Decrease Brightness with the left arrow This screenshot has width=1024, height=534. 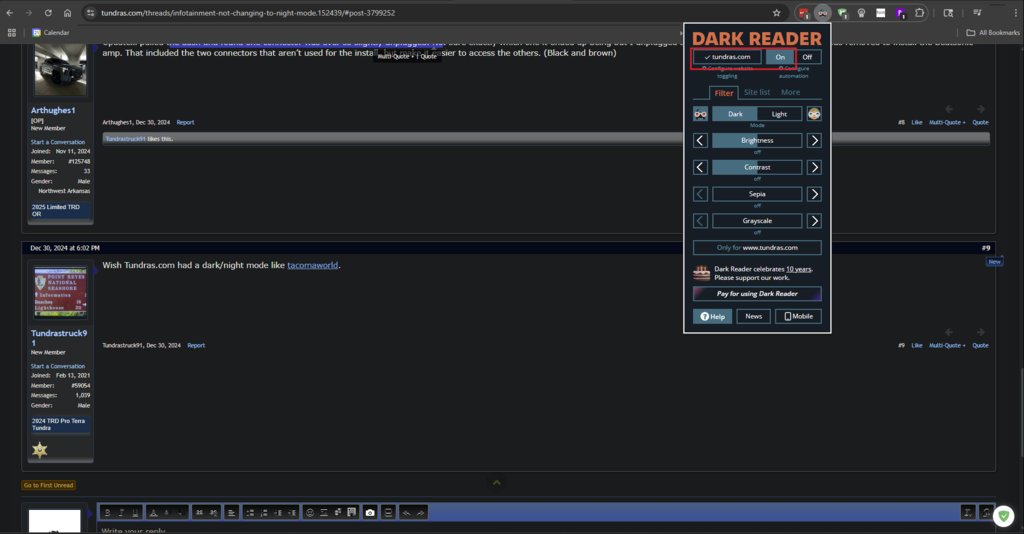click(x=700, y=140)
